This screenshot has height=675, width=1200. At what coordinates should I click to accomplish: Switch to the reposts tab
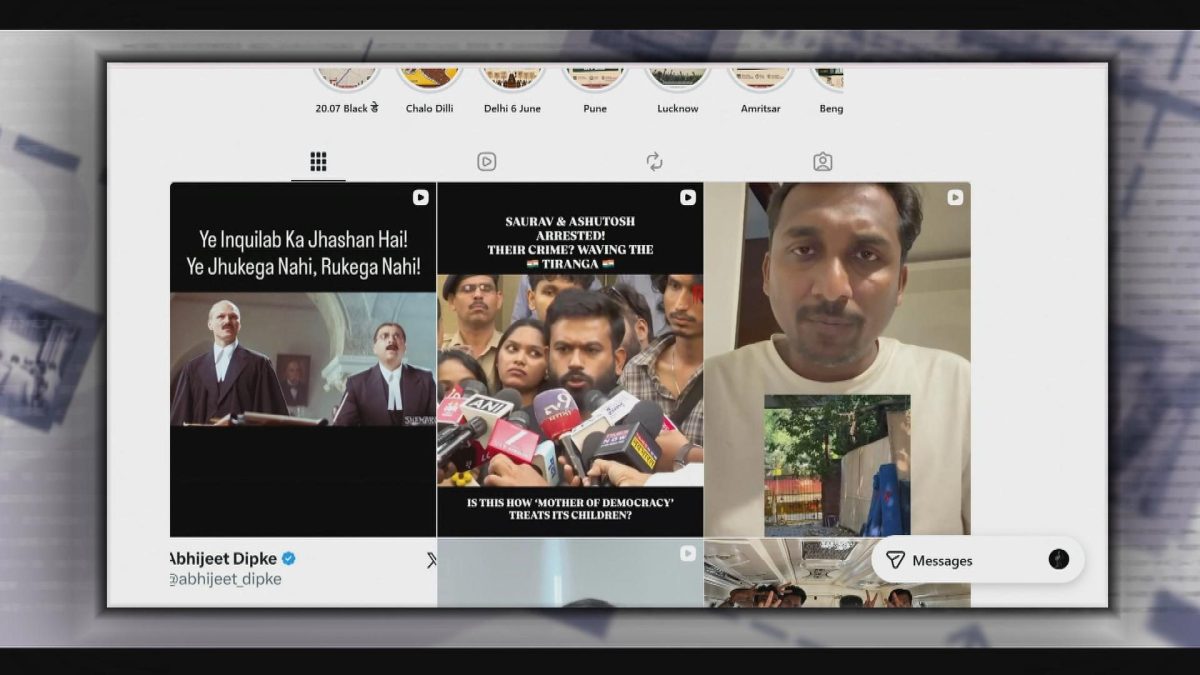pyautogui.click(x=654, y=162)
